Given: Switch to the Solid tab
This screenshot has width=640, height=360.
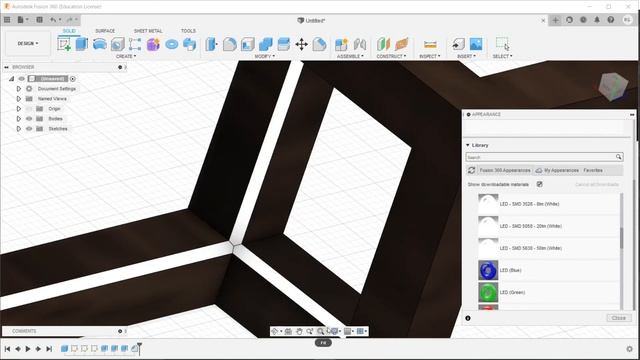Looking at the screenshot, I should (69, 31).
